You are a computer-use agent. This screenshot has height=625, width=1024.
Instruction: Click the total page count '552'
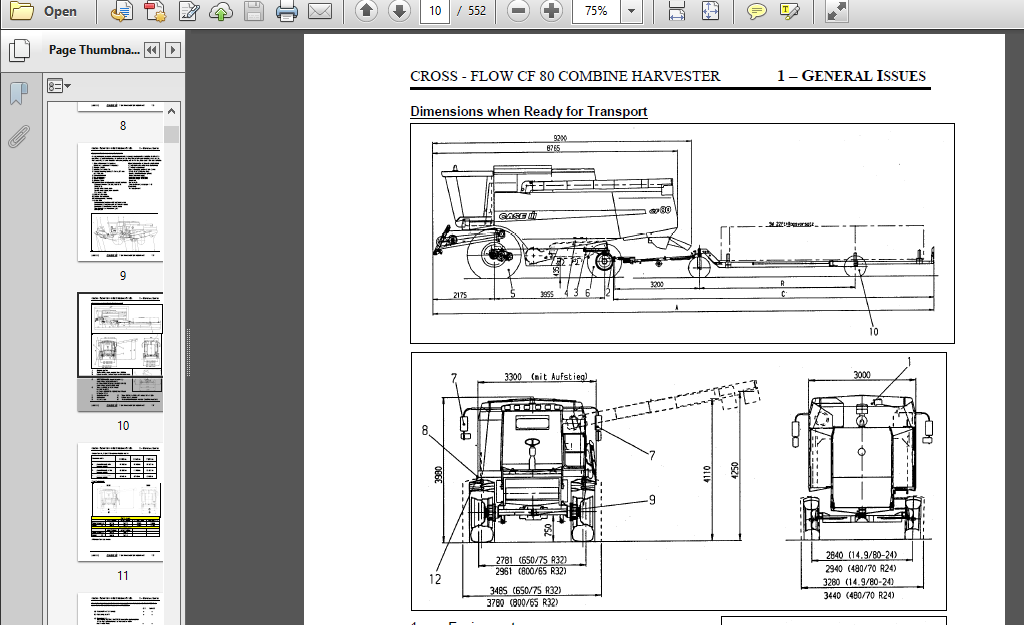477,11
